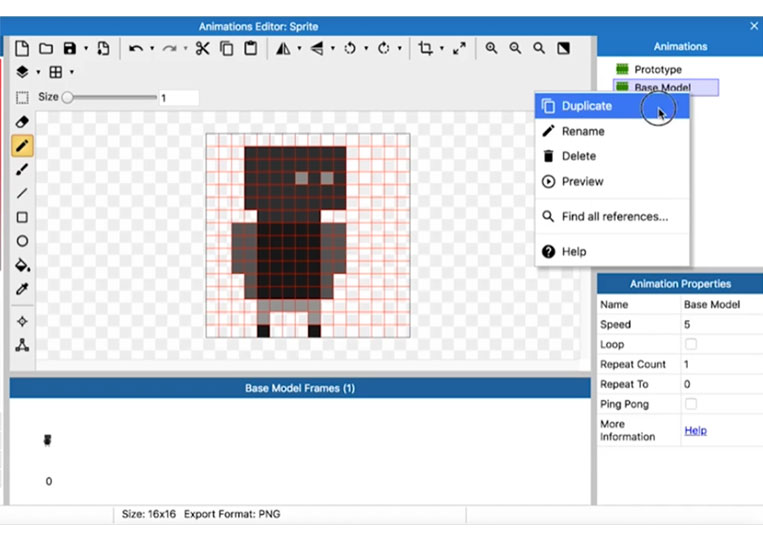Viewport: 763px width, 541px height.
Task: Select the Line tool
Action: pos(22,193)
